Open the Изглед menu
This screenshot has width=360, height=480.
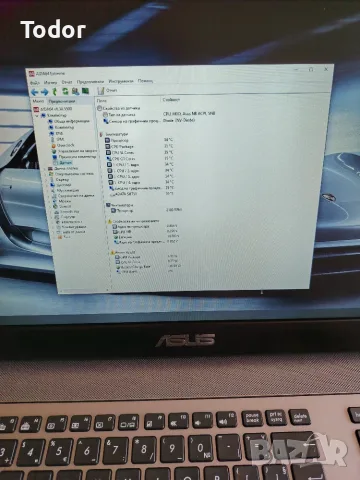(50, 82)
